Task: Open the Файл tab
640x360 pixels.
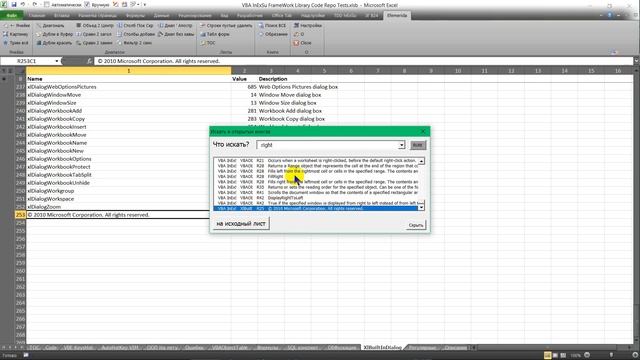Action: 11,16
